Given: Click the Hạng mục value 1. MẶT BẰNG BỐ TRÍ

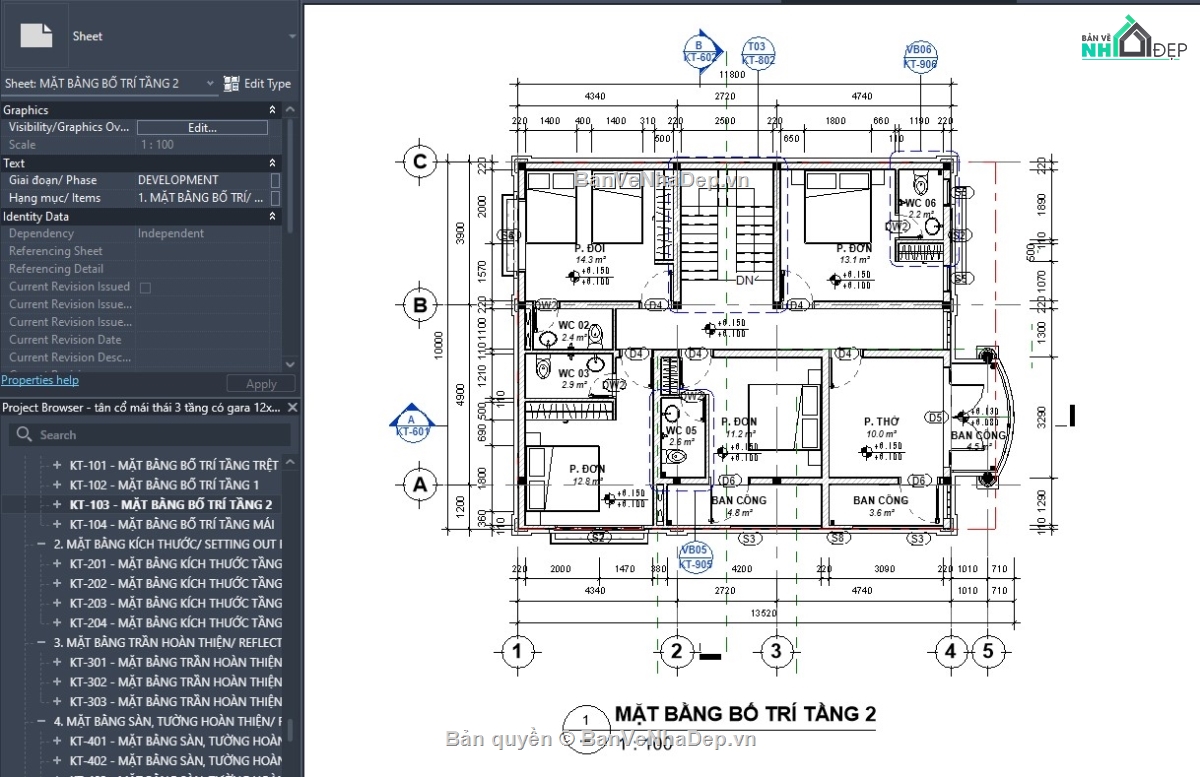Looking at the screenshot, I should coord(203,198).
